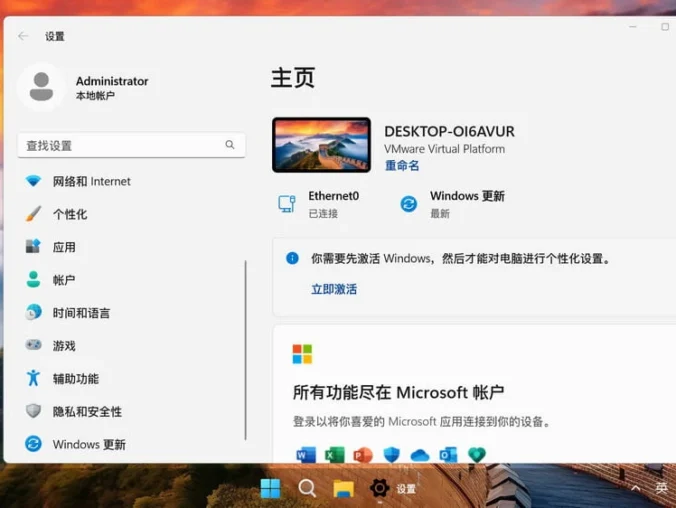
Task: Open the Administrator account avatar
Action: pyautogui.click(x=41, y=87)
